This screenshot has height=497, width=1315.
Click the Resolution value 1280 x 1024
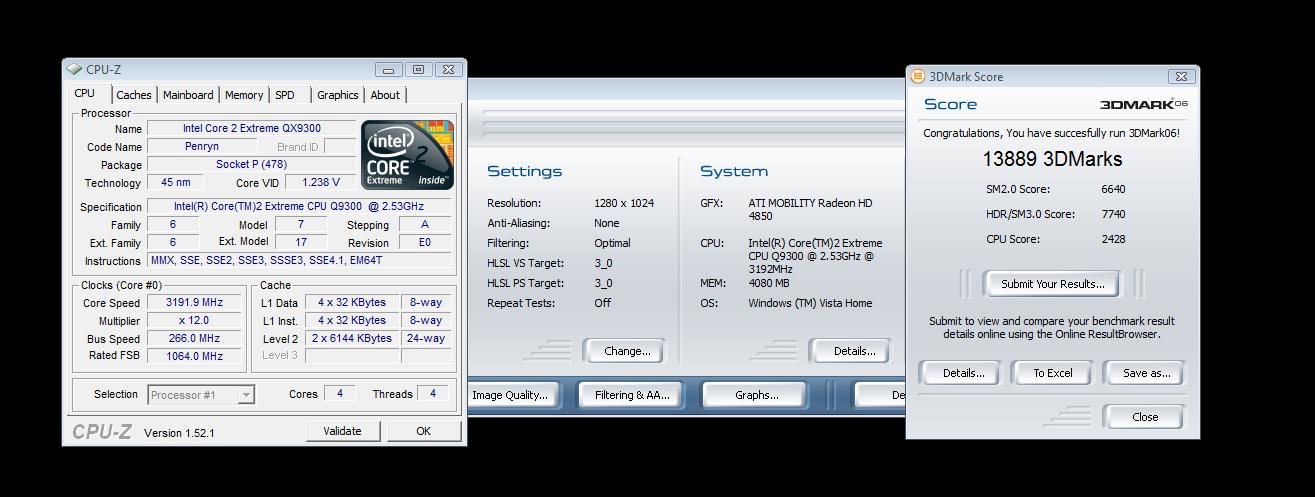[624, 203]
